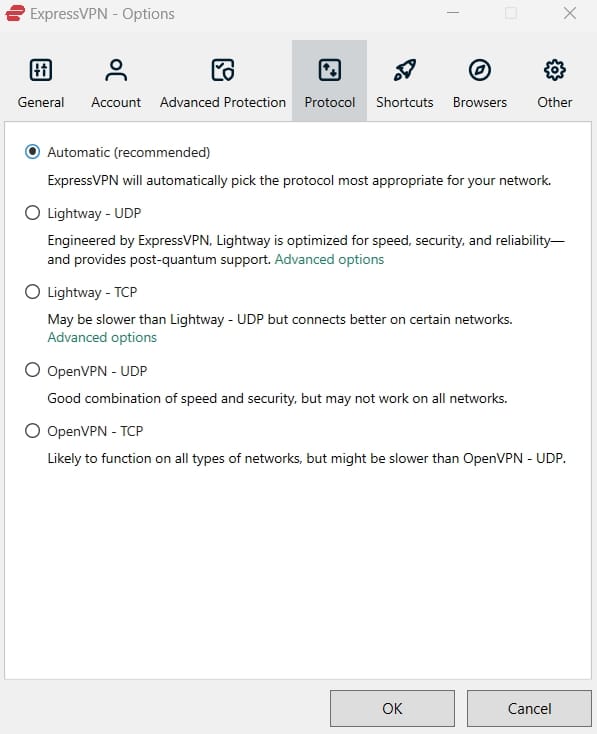Switch to the Browsers tab label
Screen dimensions: 597x734
pyautogui.click(x=479, y=102)
